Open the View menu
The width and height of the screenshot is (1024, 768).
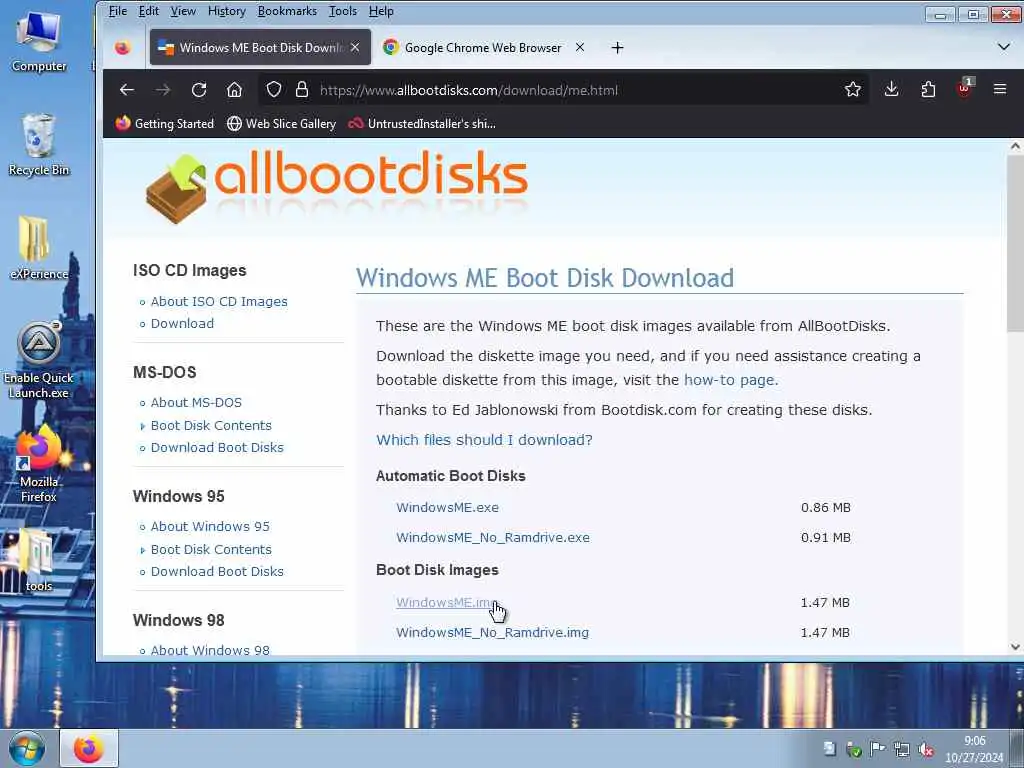pyautogui.click(x=183, y=11)
